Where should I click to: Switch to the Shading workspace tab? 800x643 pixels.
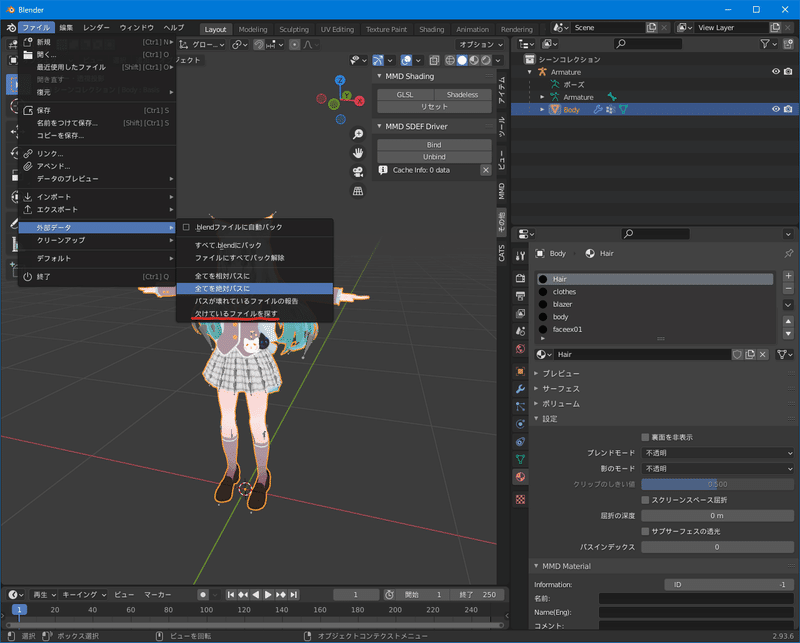point(432,30)
